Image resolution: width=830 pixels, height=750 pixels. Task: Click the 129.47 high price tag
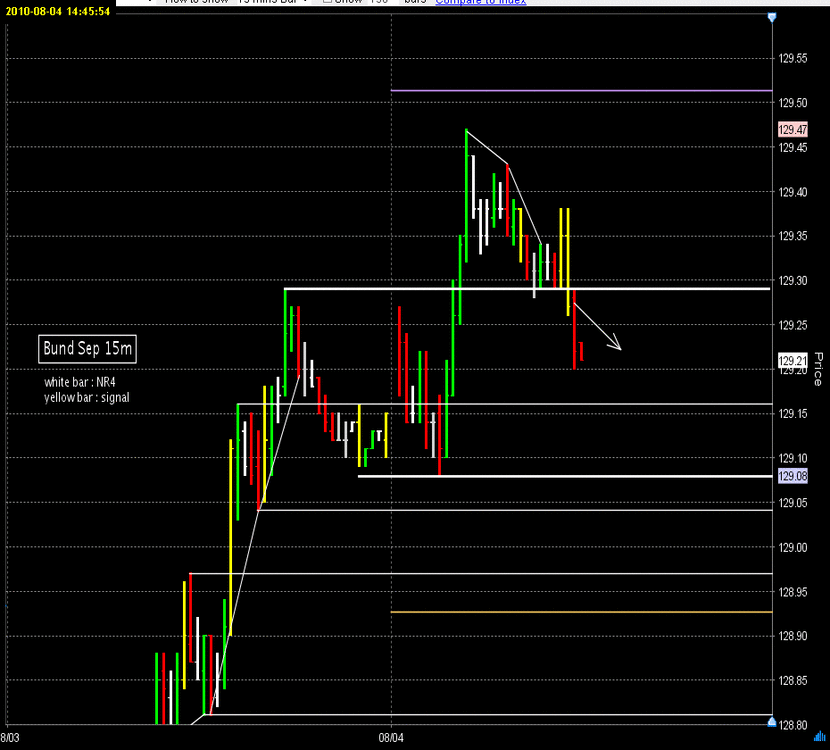pyautogui.click(x=793, y=130)
